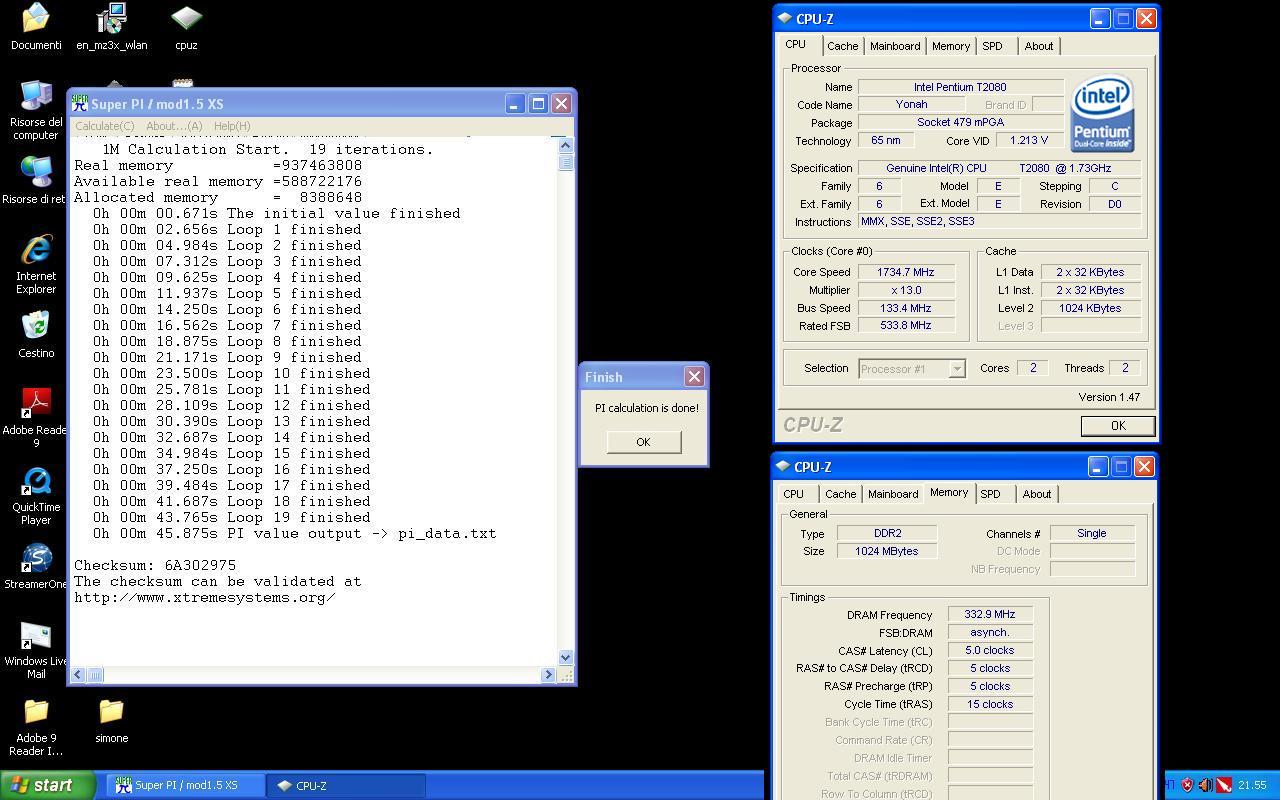Click Super PI horizontal scrollbar left arrow
Screen dimensions: 1280x800
pos(78,675)
